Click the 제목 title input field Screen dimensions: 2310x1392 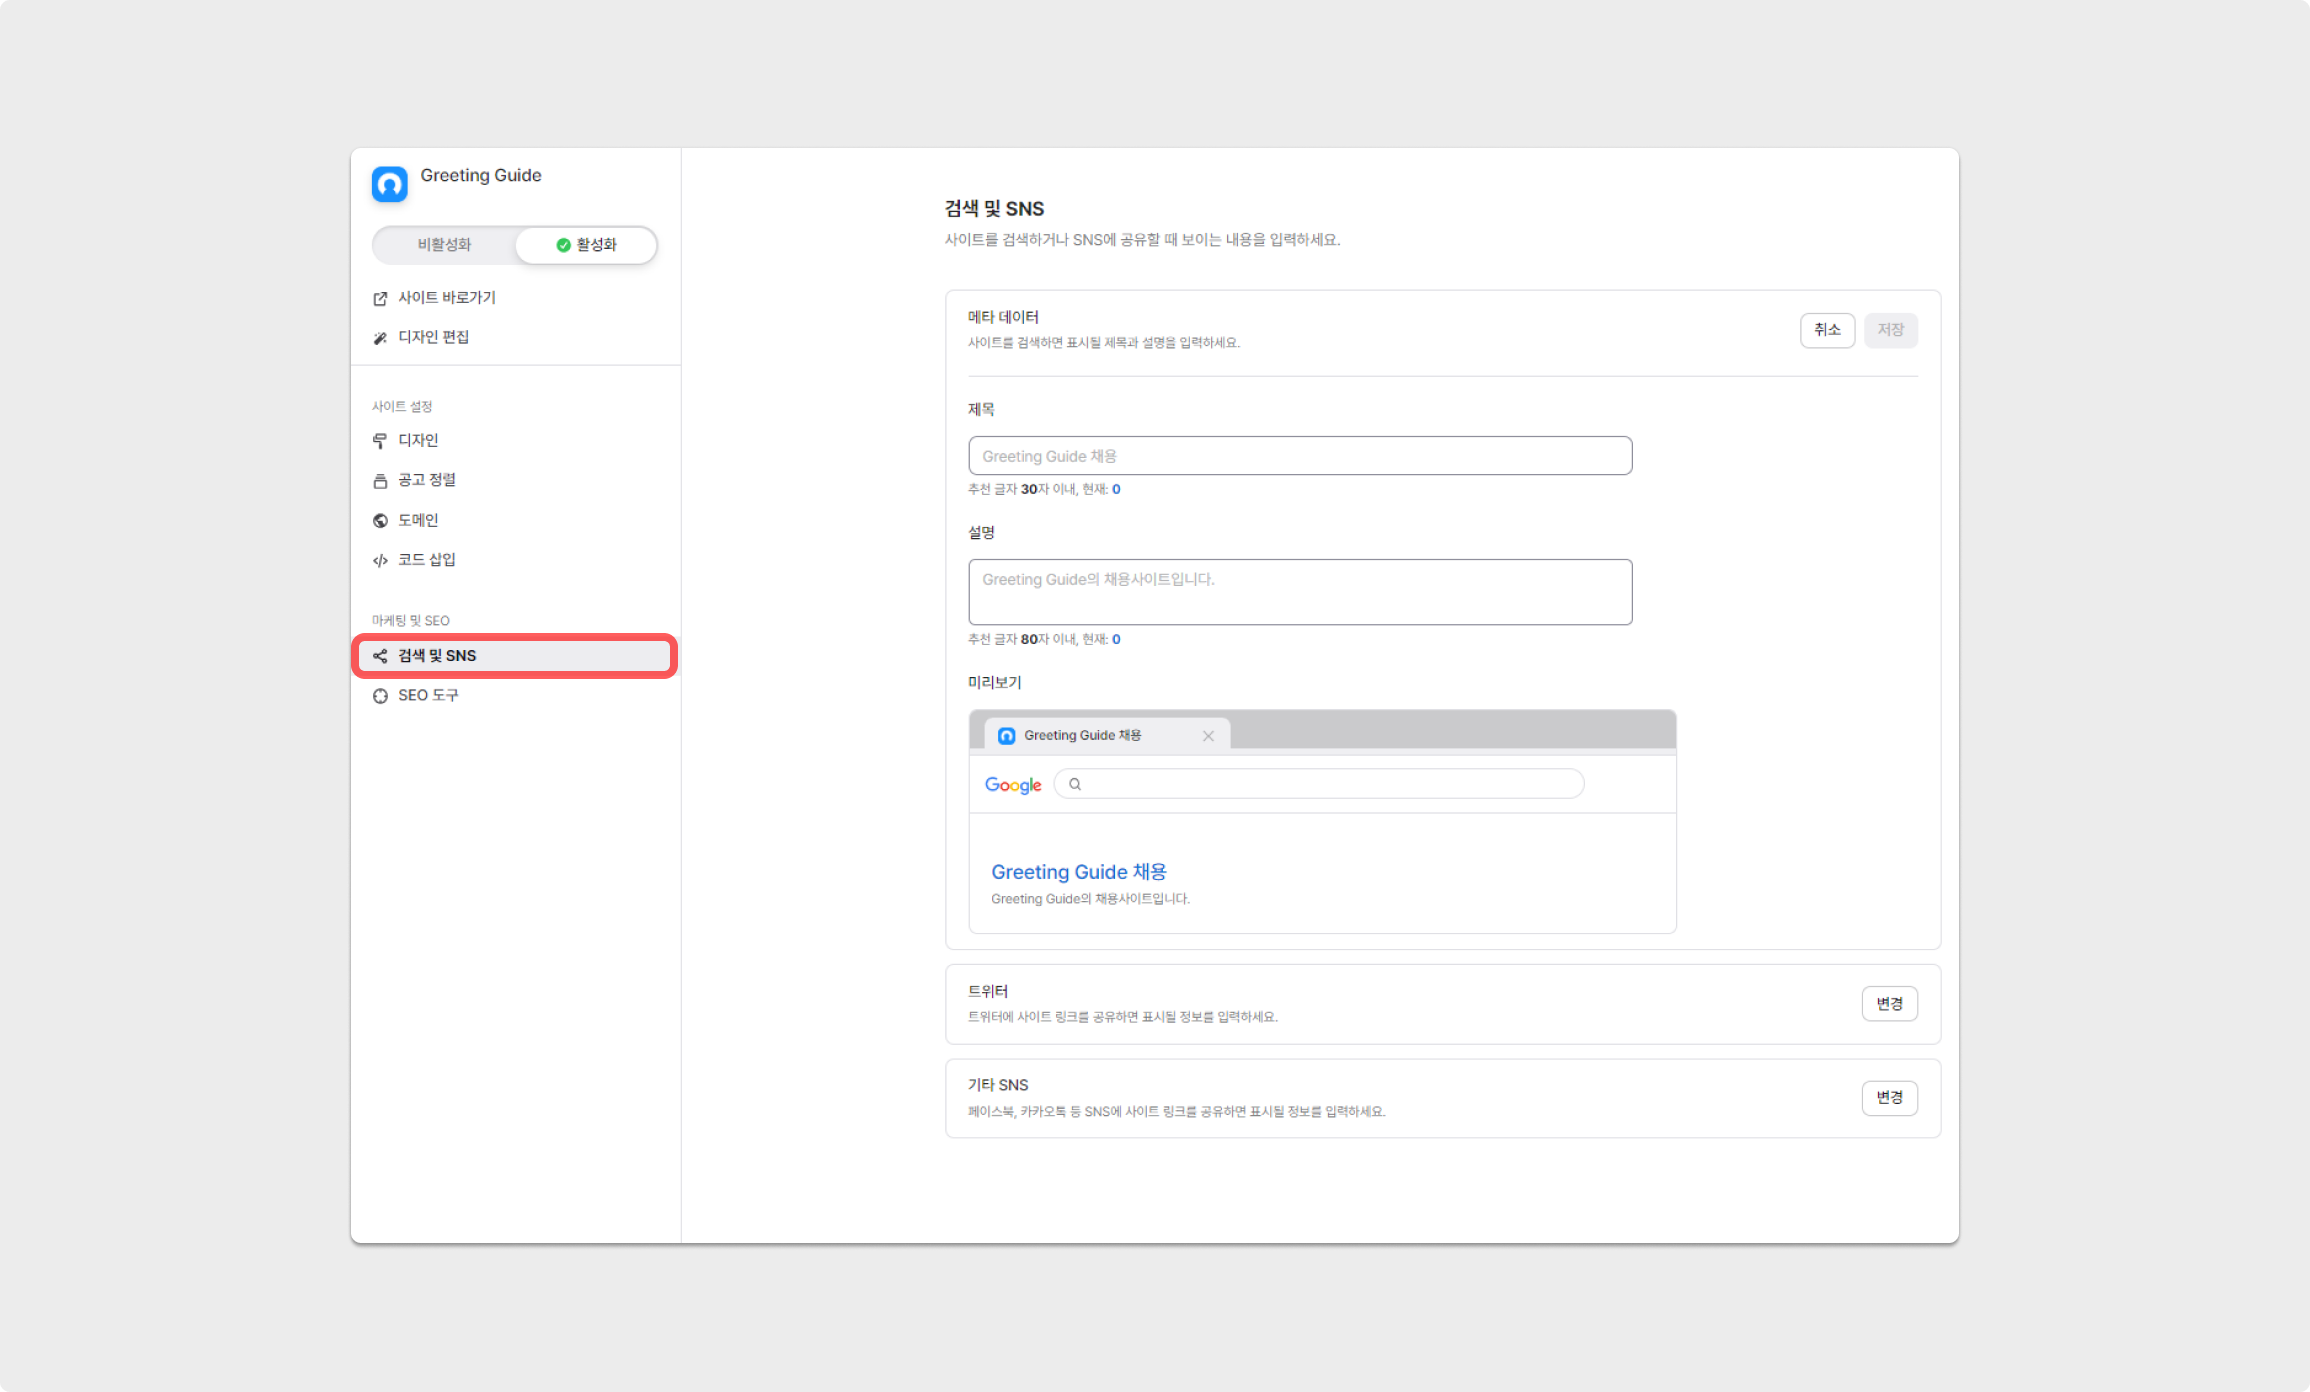(1299, 456)
